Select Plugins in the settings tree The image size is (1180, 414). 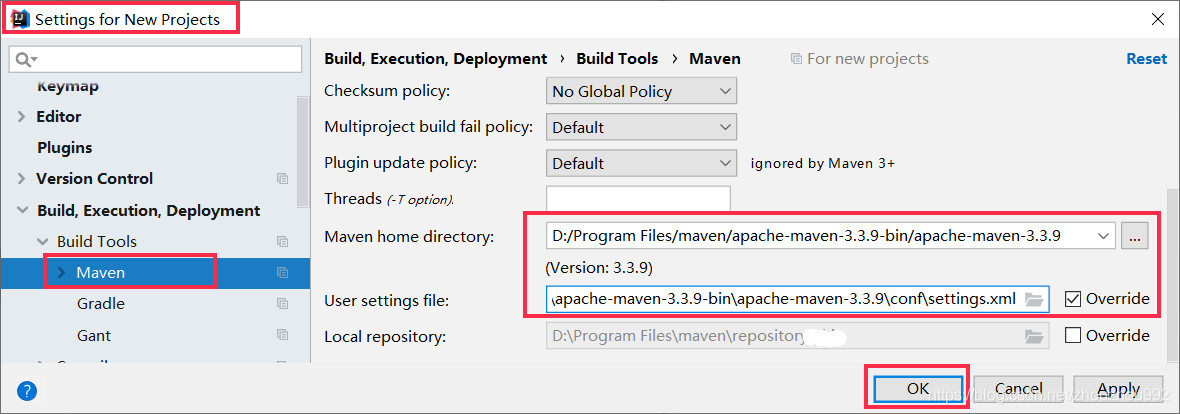[x=65, y=148]
